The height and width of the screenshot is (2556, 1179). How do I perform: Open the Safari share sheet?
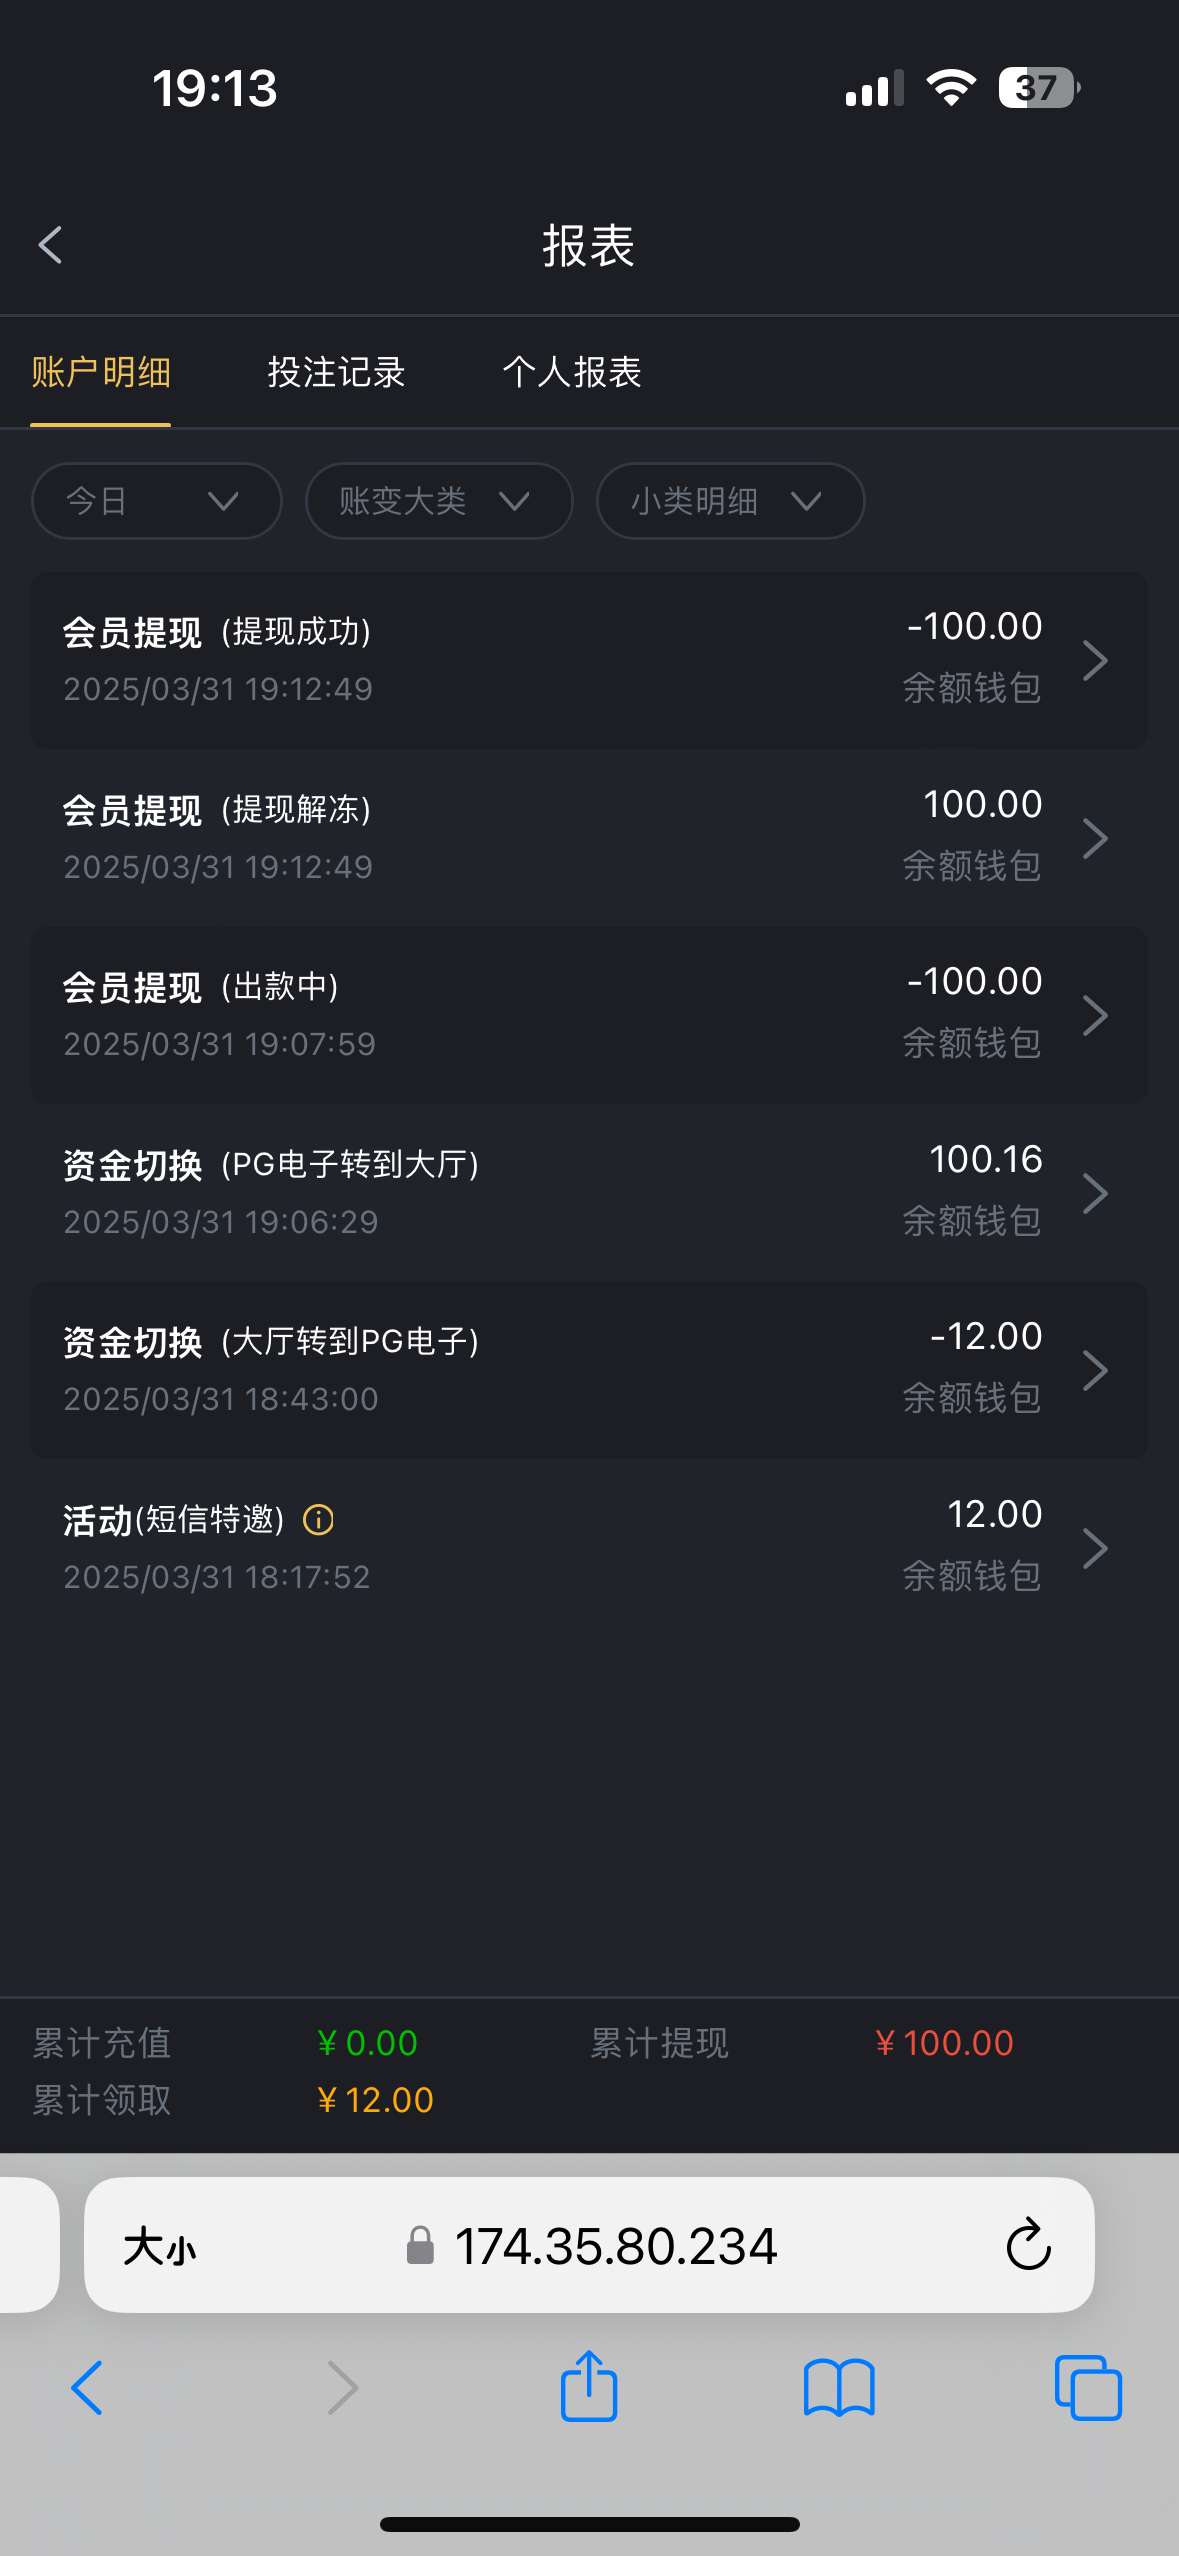(x=589, y=2387)
